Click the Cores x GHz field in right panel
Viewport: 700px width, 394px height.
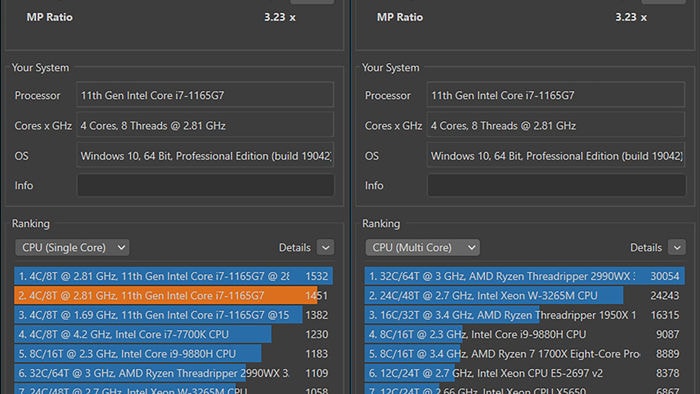click(x=555, y=125)
